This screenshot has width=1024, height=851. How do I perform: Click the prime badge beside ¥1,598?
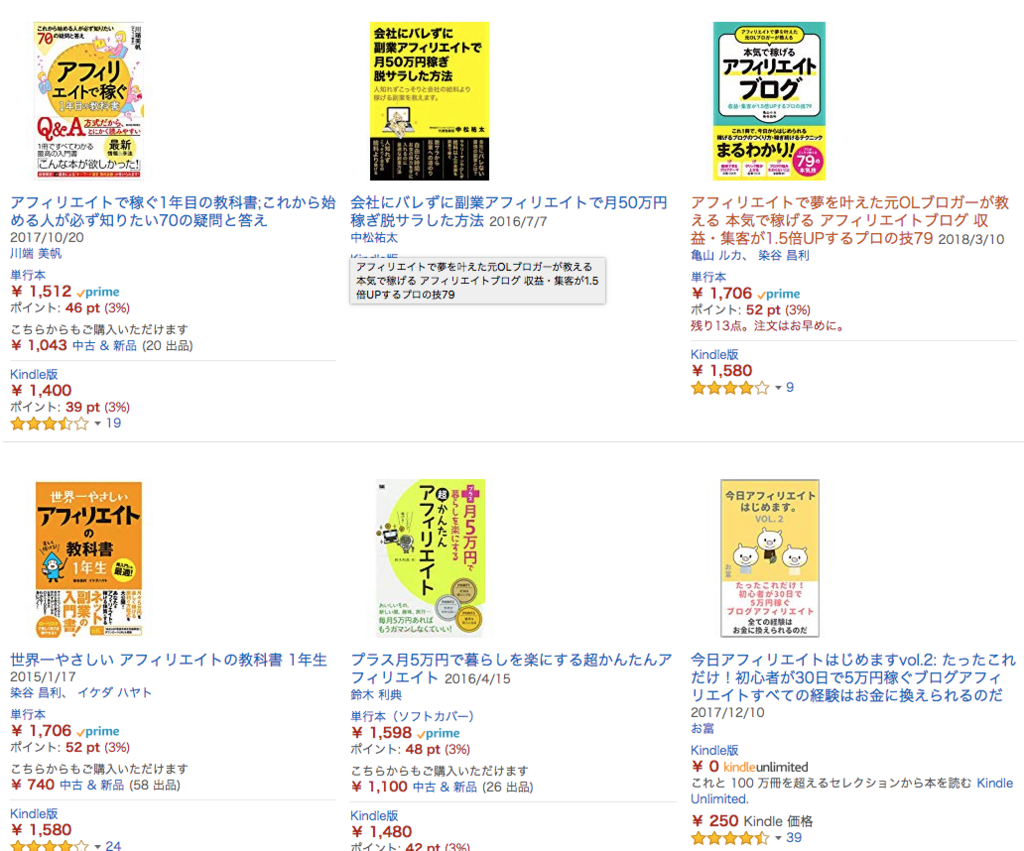tap(438, 733)
